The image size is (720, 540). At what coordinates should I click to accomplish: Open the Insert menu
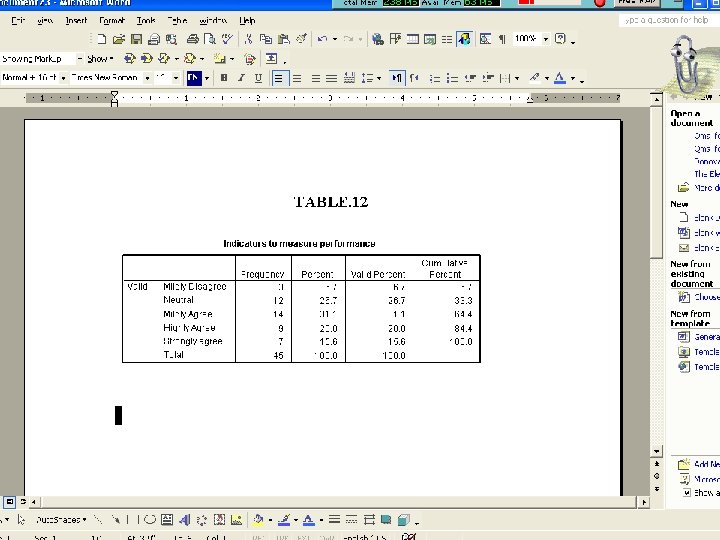[x=76, y=20]
